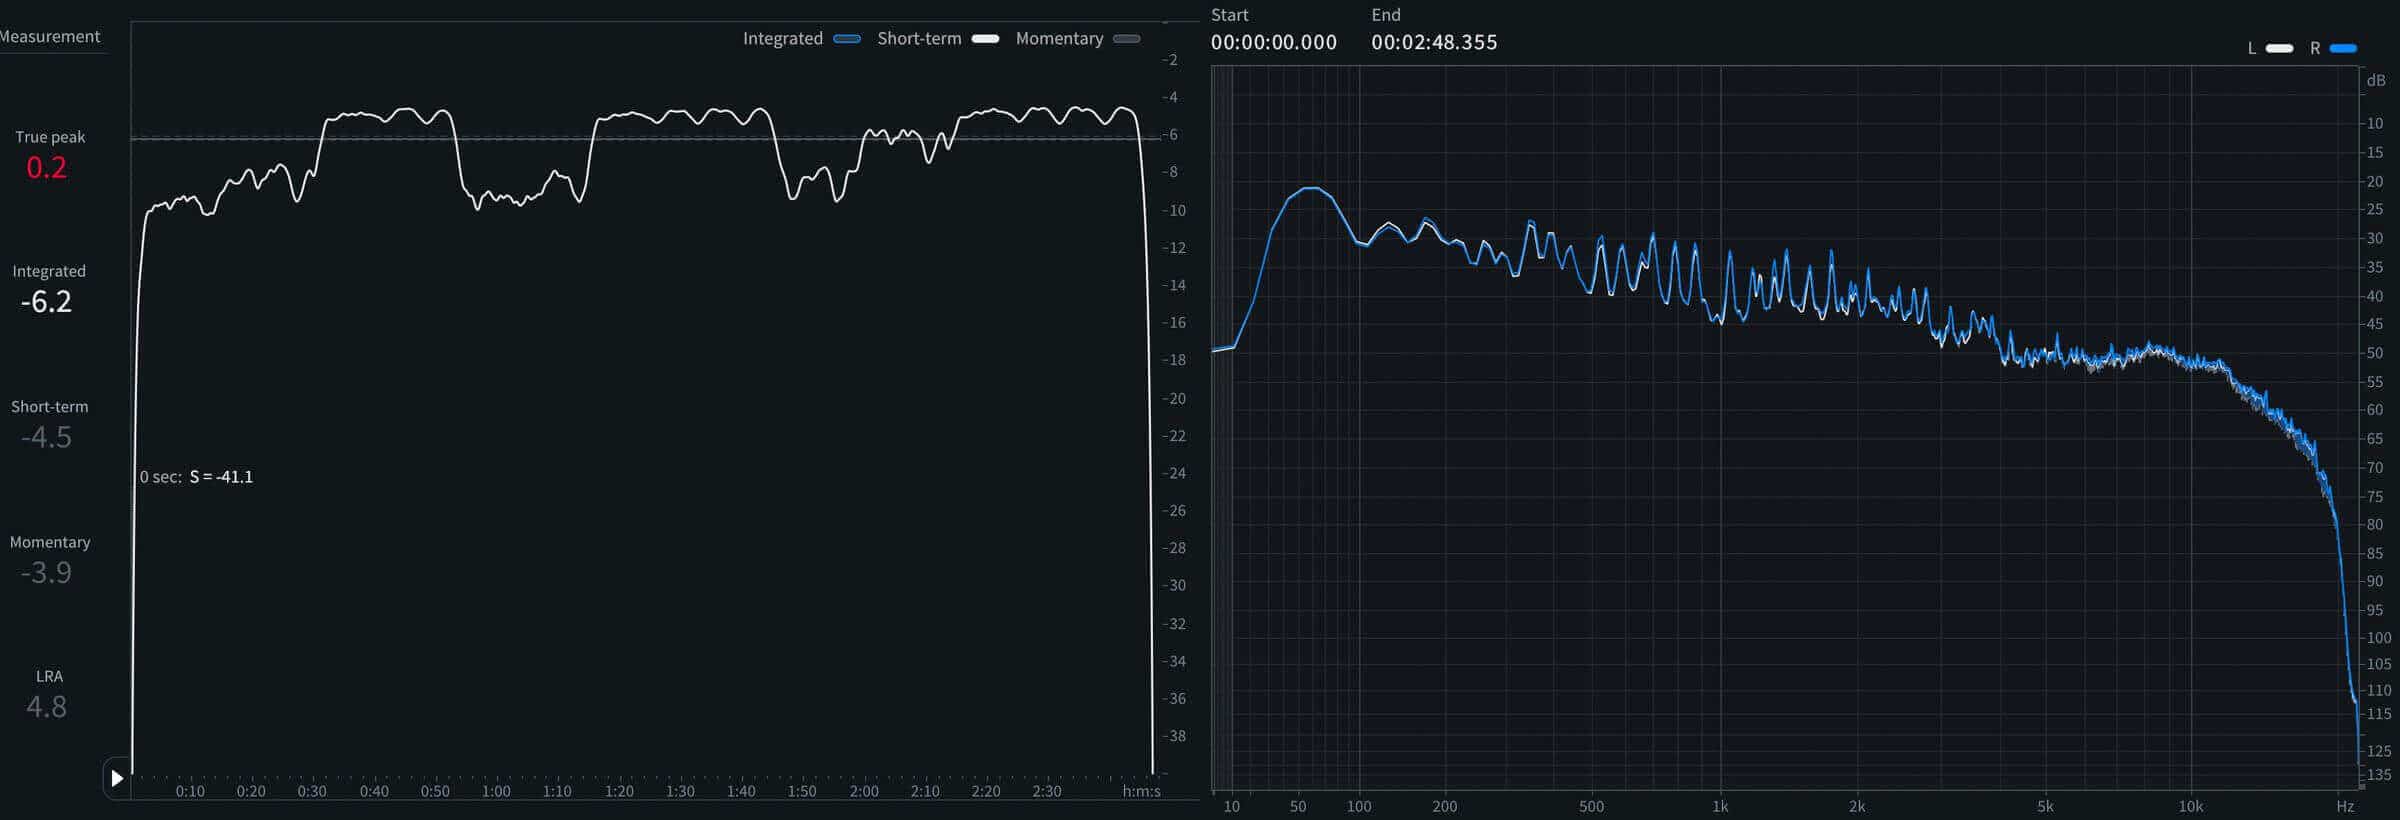Toggle the Short-term legend white swatch
The width and height of the screenshot is (2400, 820).
[985, 39]
